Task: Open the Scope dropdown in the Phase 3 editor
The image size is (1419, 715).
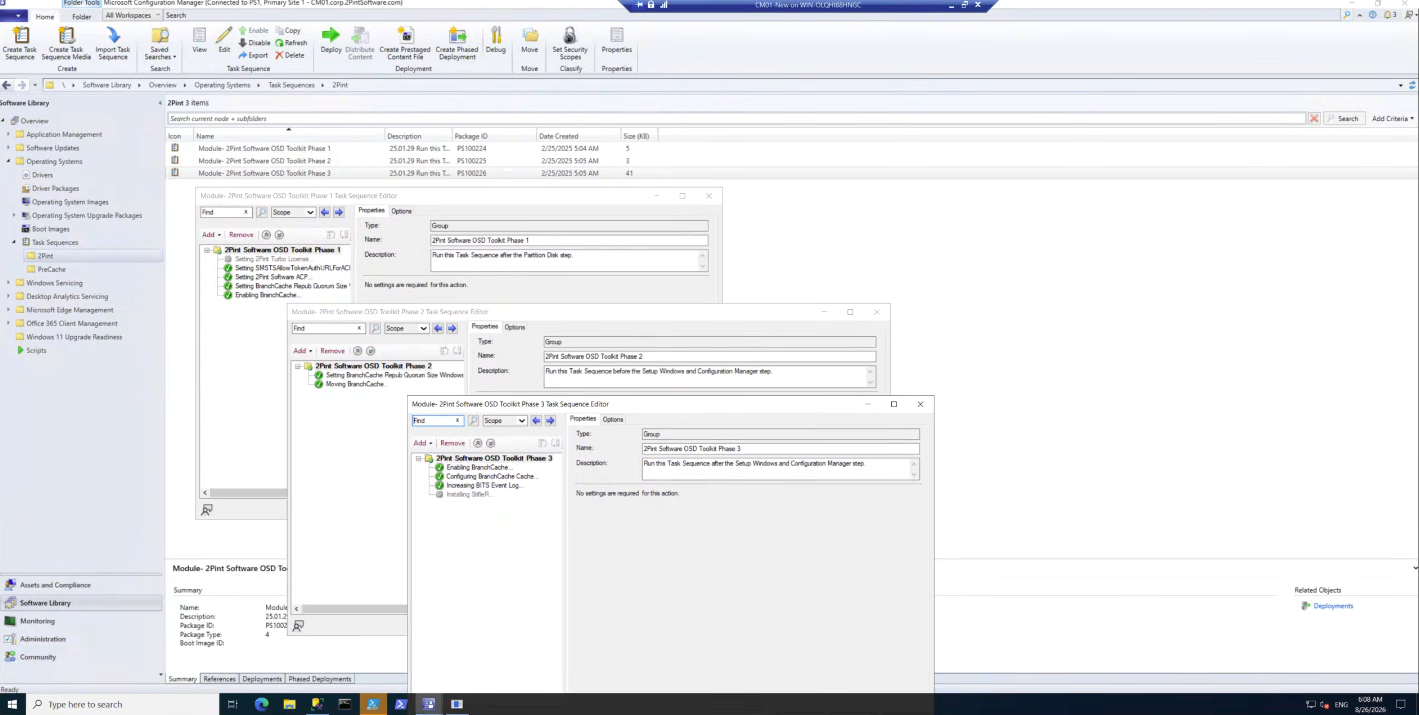Action: tap(504, 421)
